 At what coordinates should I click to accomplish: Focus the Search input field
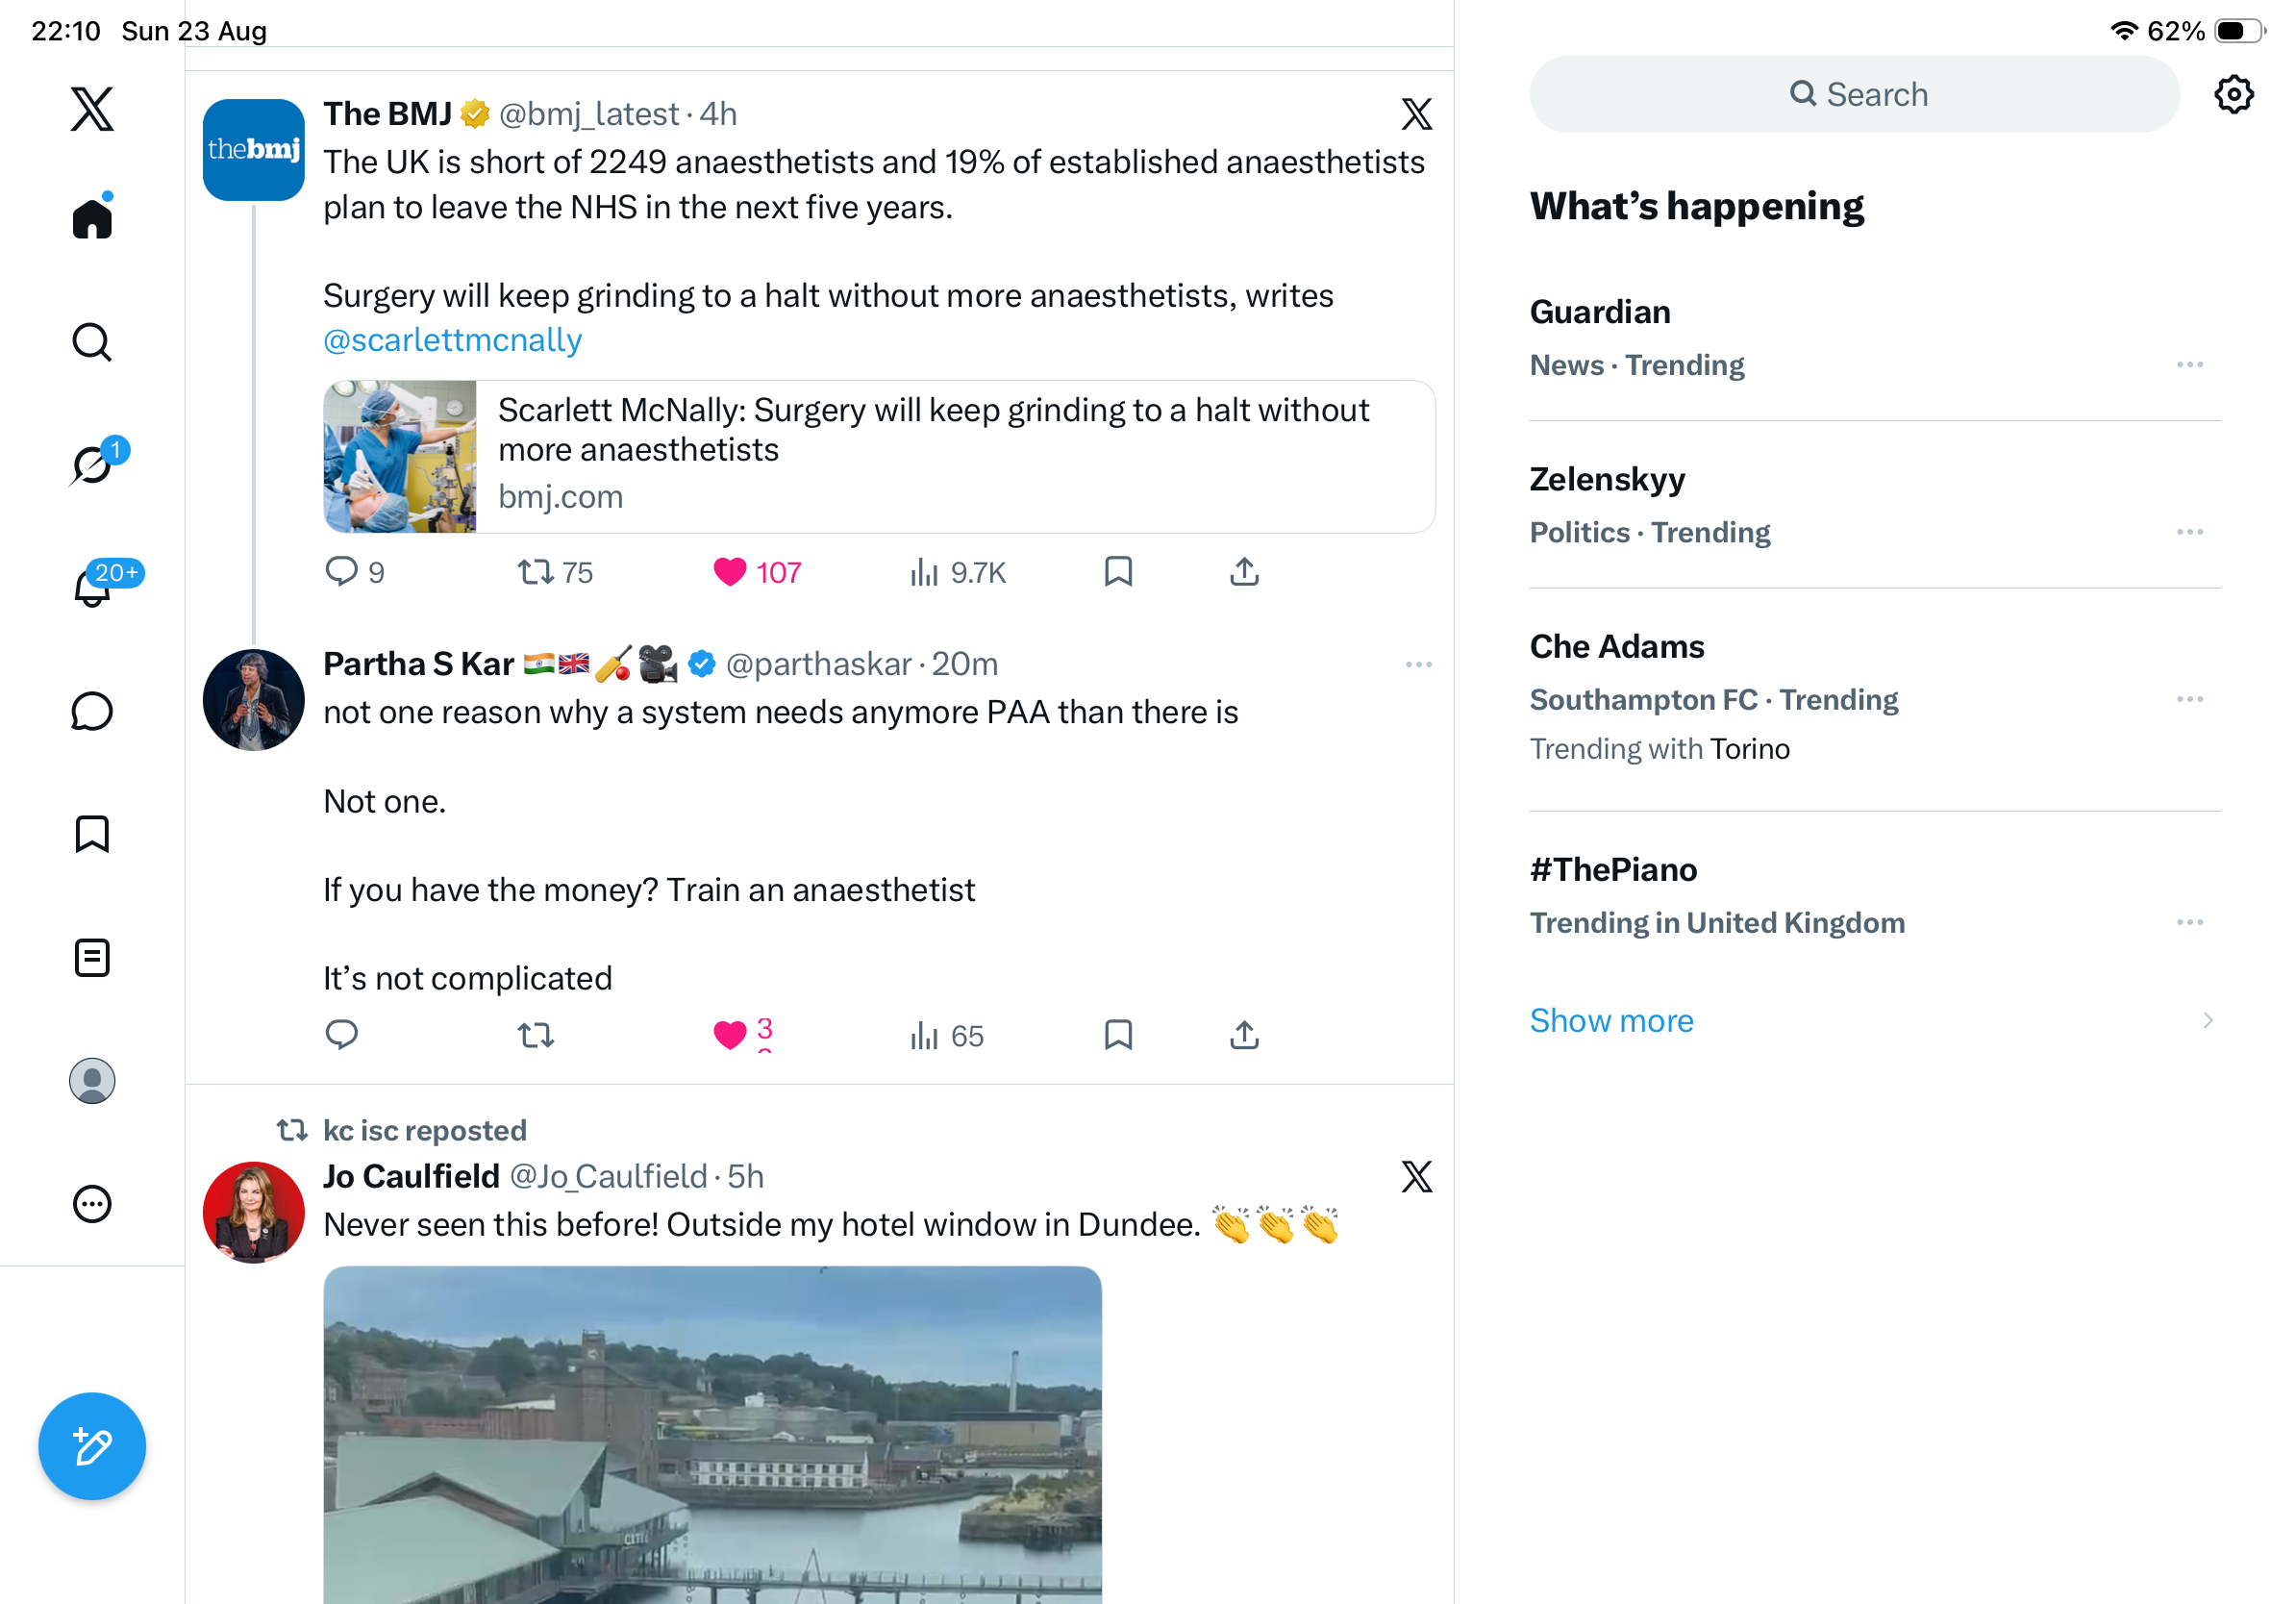(x=1854, y=94)
